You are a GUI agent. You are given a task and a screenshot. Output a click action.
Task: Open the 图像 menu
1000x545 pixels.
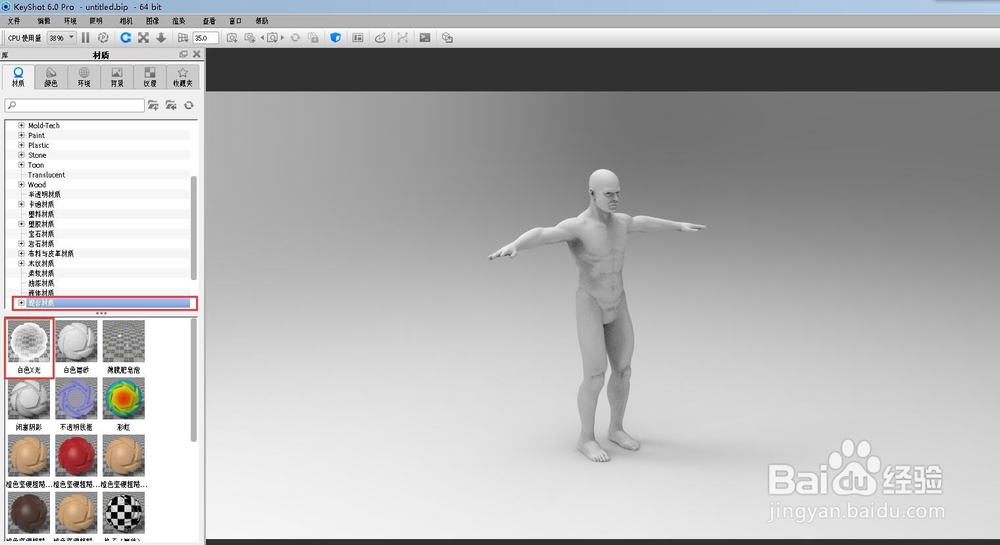[152, 21]
